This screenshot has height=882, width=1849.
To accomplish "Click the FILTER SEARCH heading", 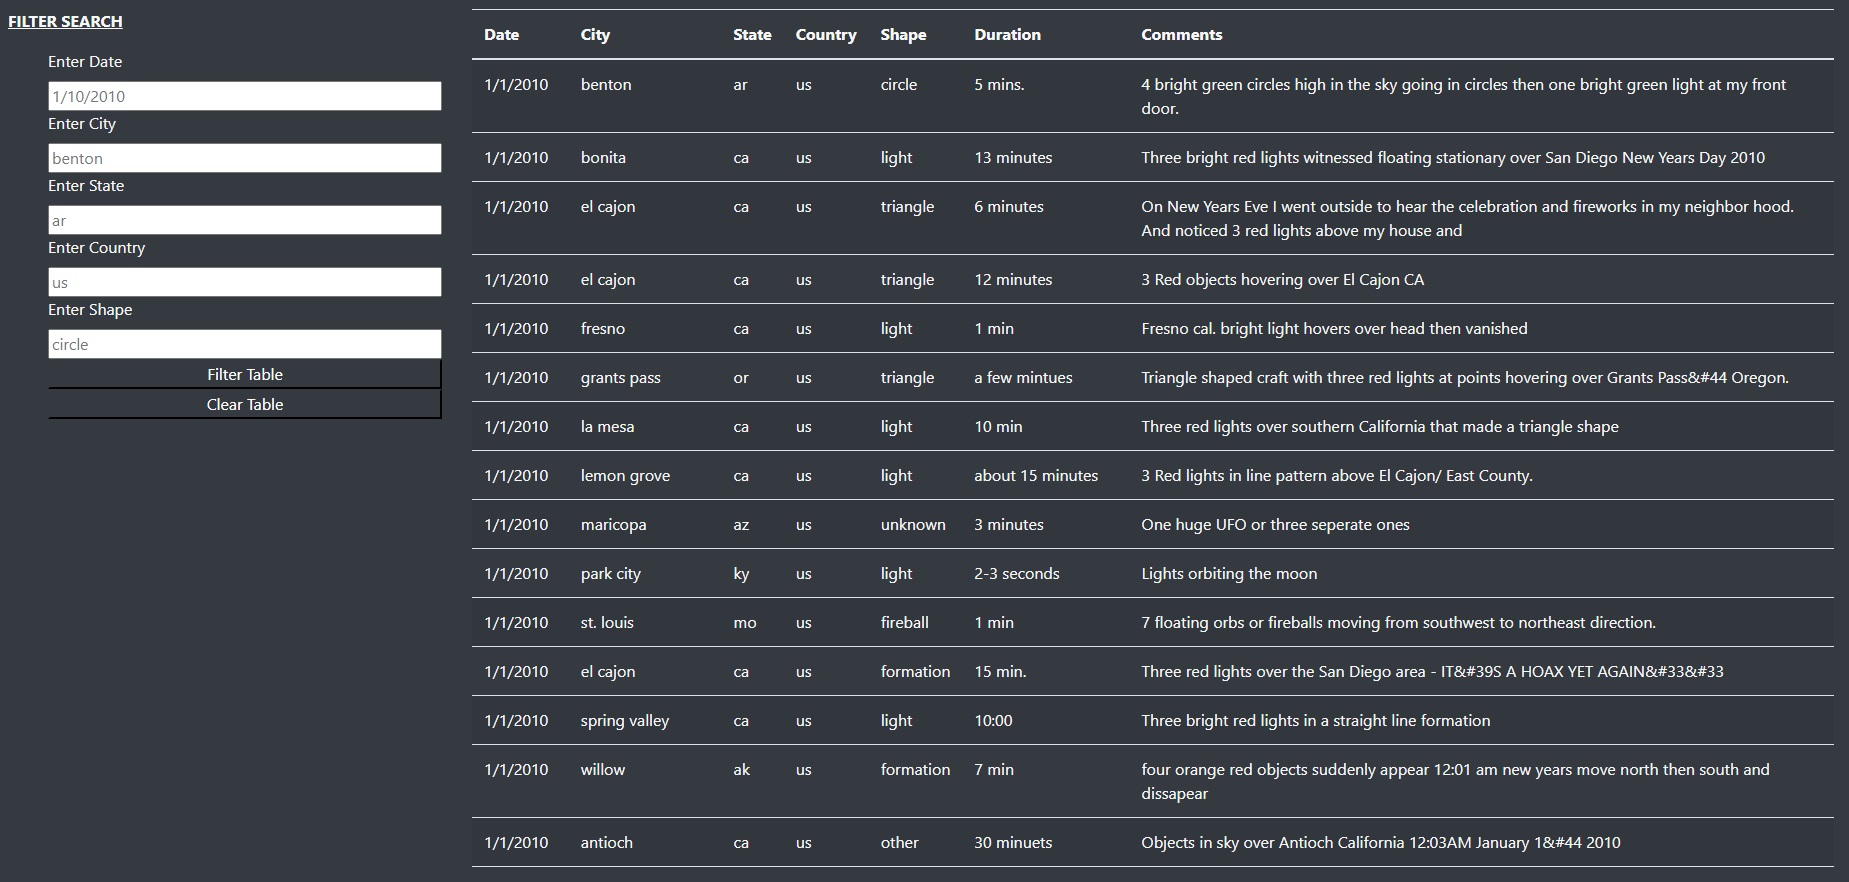I will 65,22.
